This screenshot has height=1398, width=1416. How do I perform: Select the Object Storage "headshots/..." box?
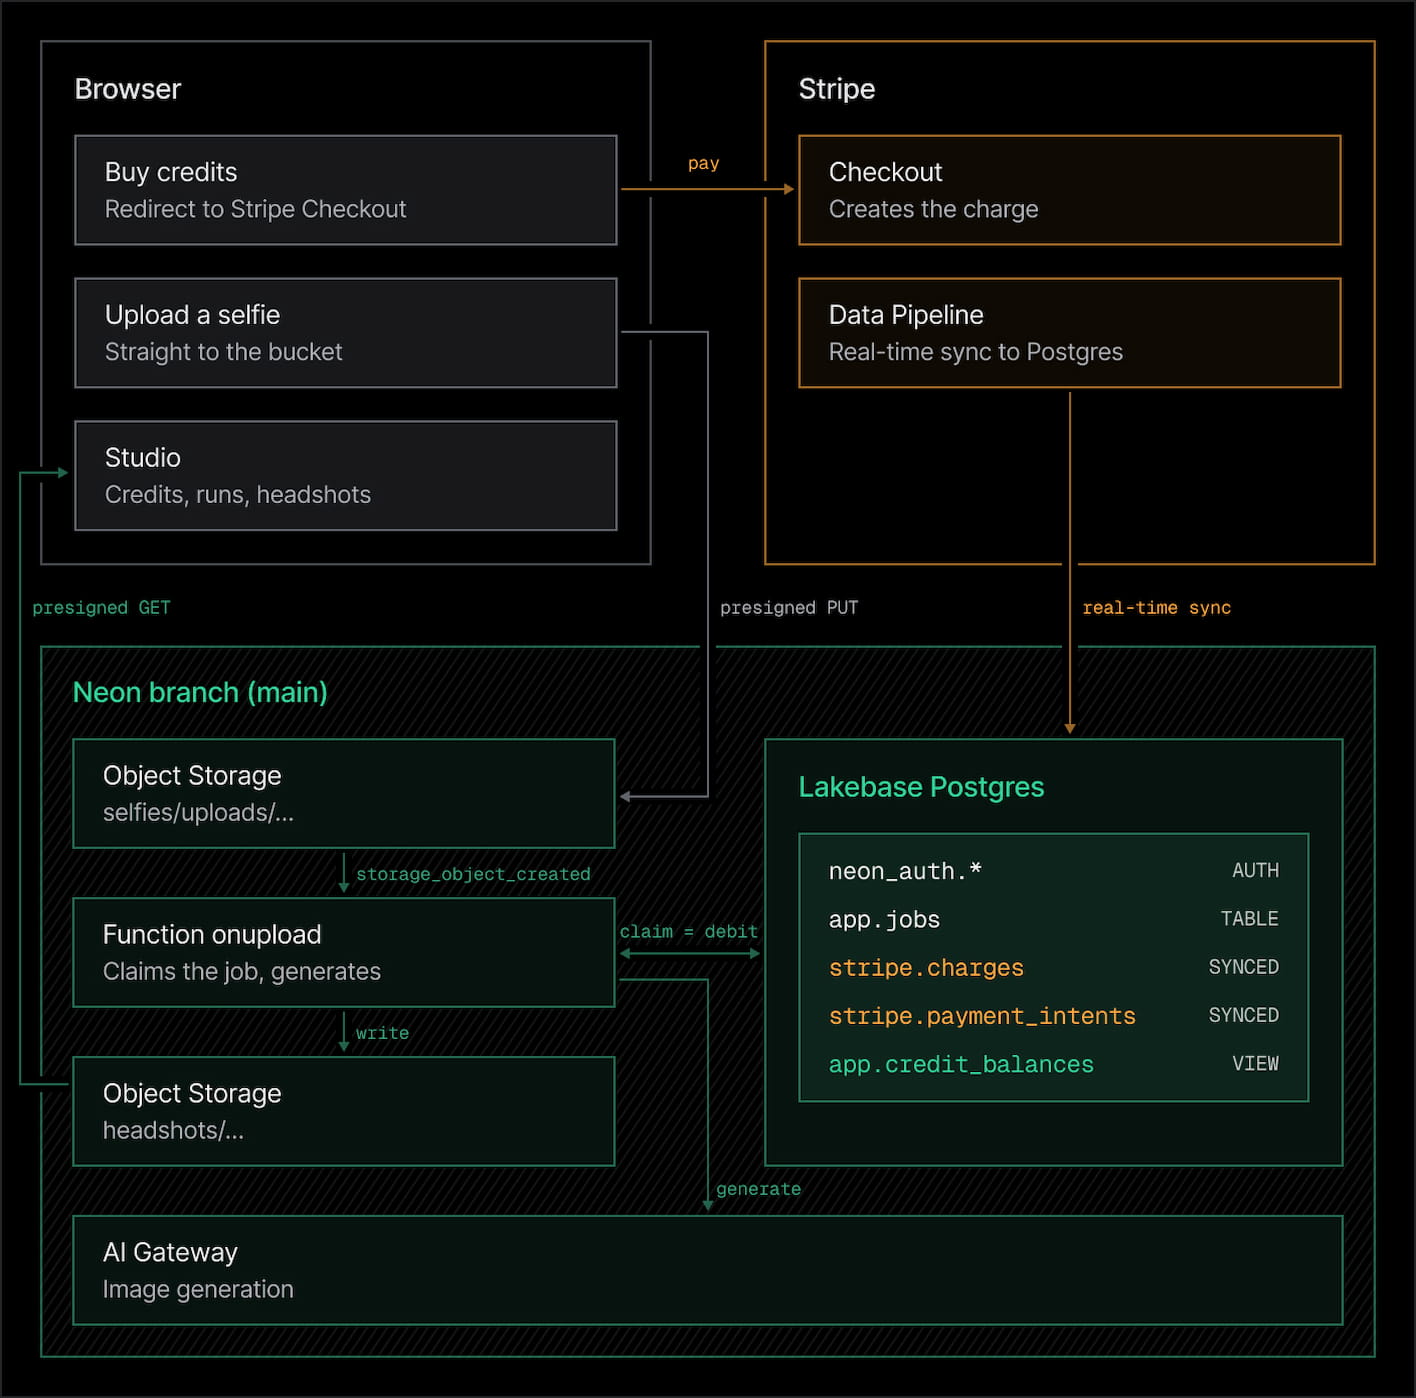coord(344,1111)
